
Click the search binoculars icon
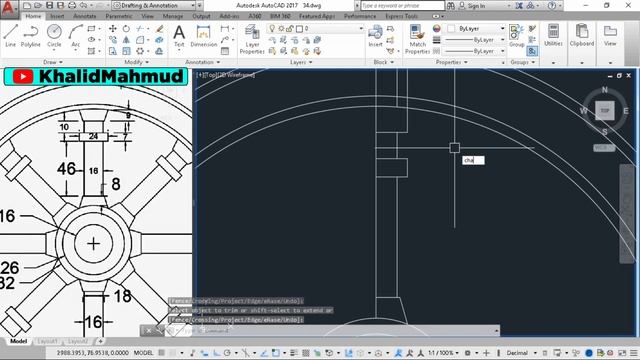451,6
